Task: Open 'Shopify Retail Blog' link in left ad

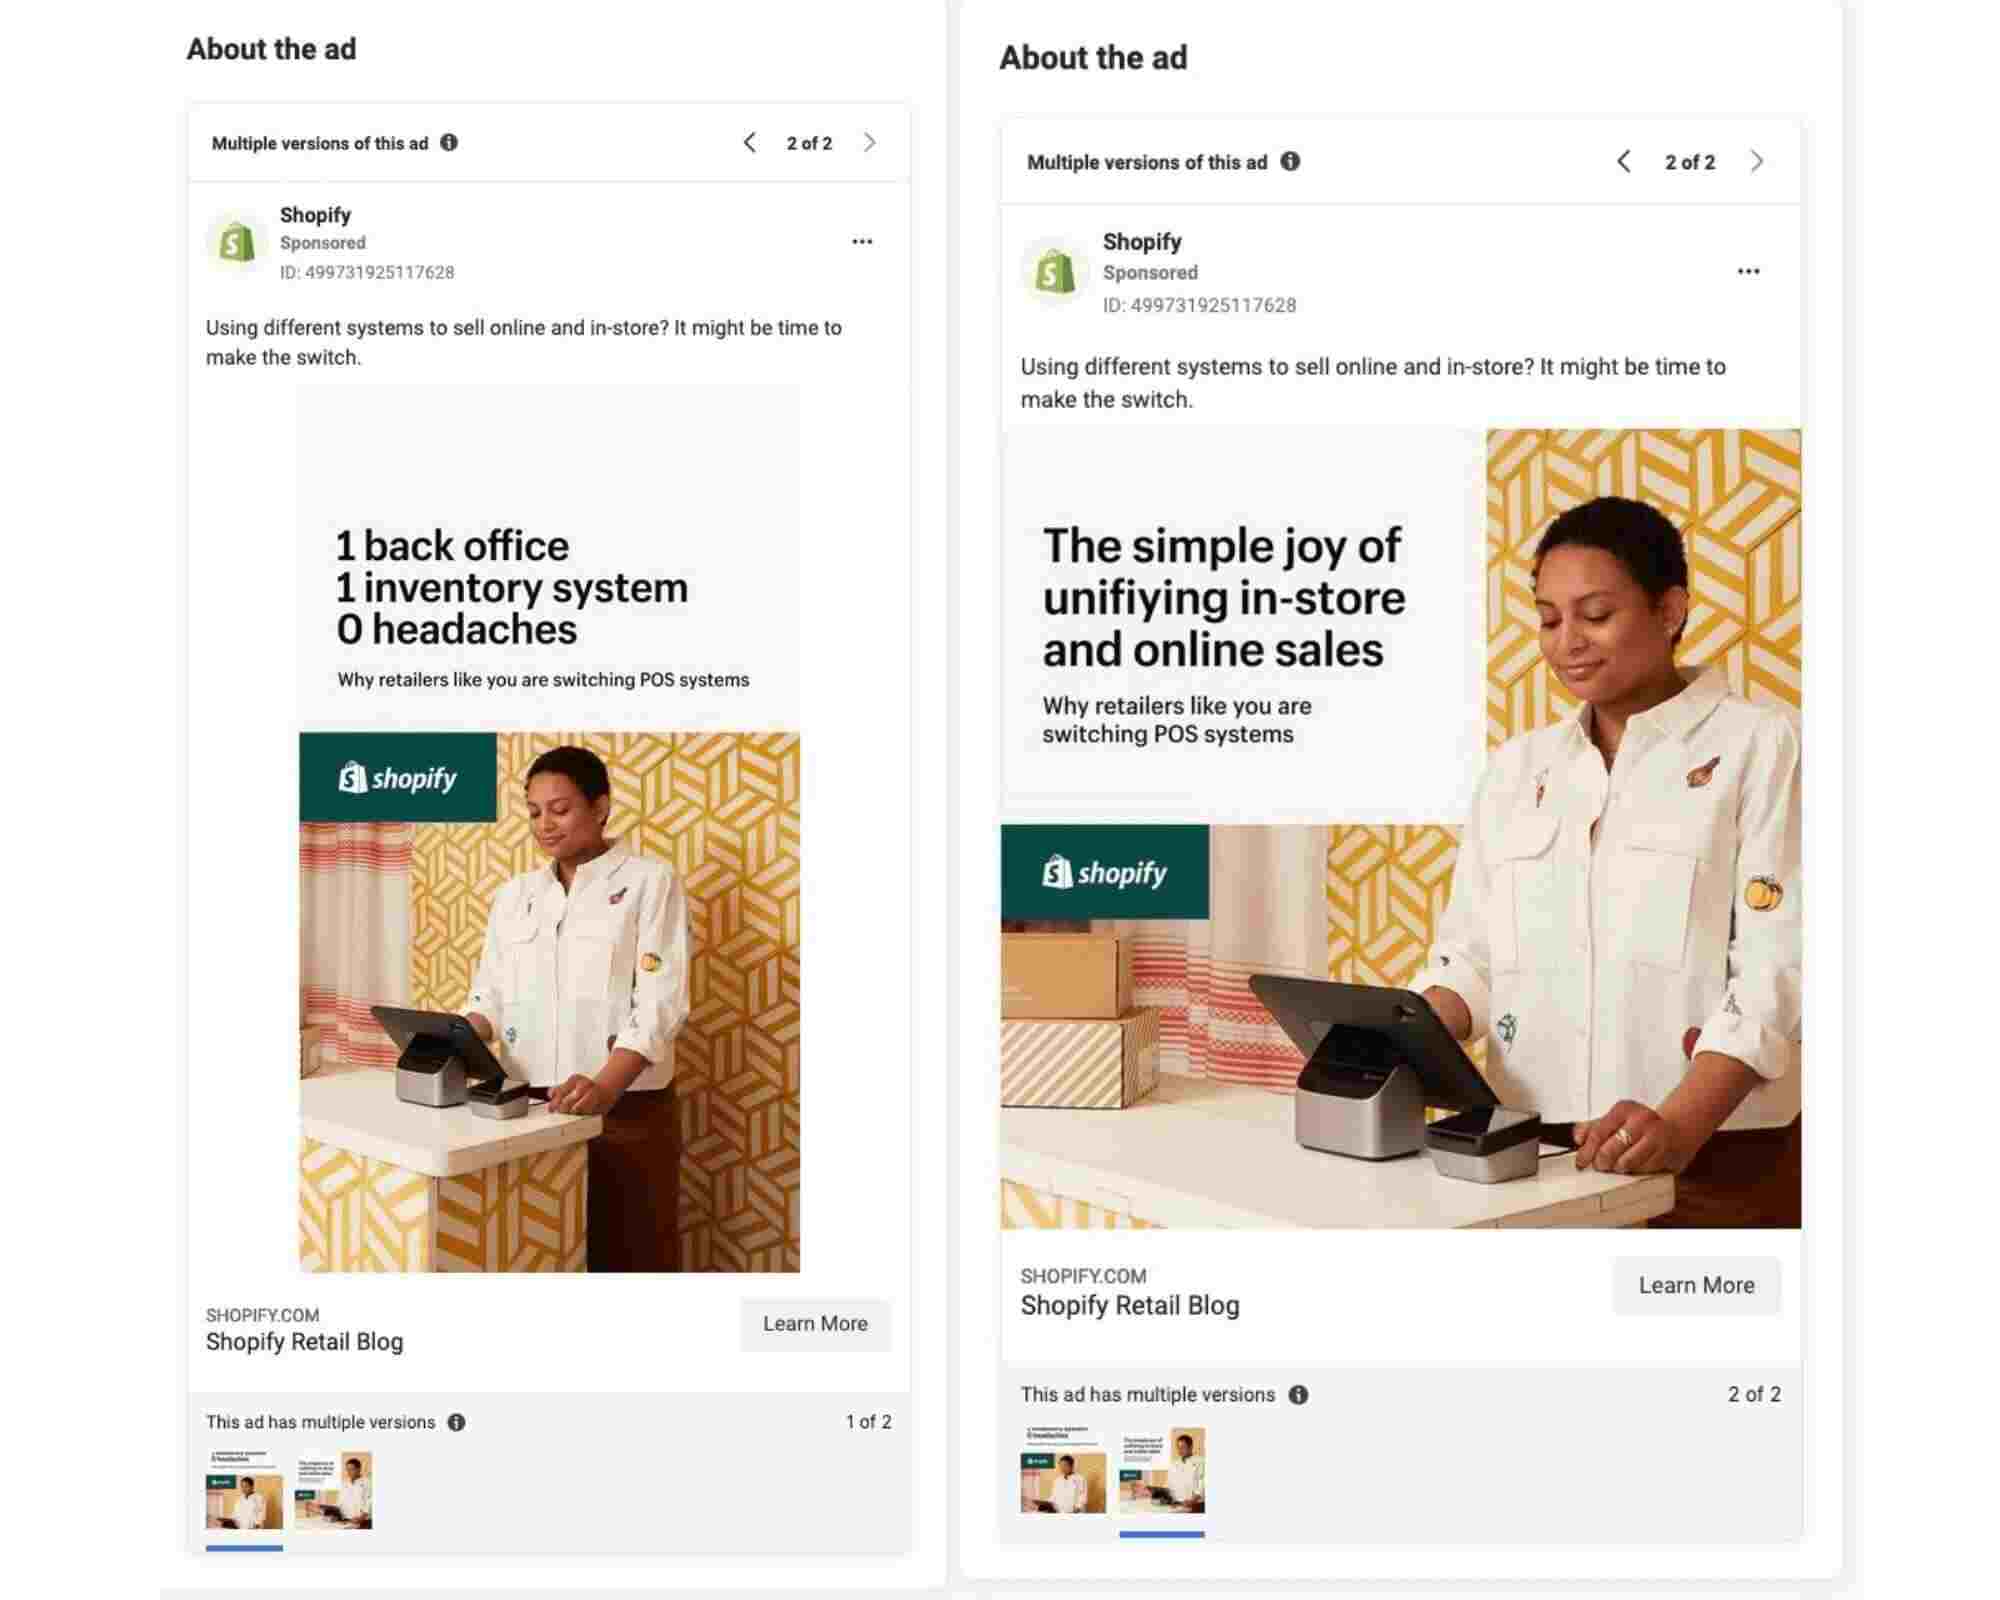Action: tap(304, 1342)
